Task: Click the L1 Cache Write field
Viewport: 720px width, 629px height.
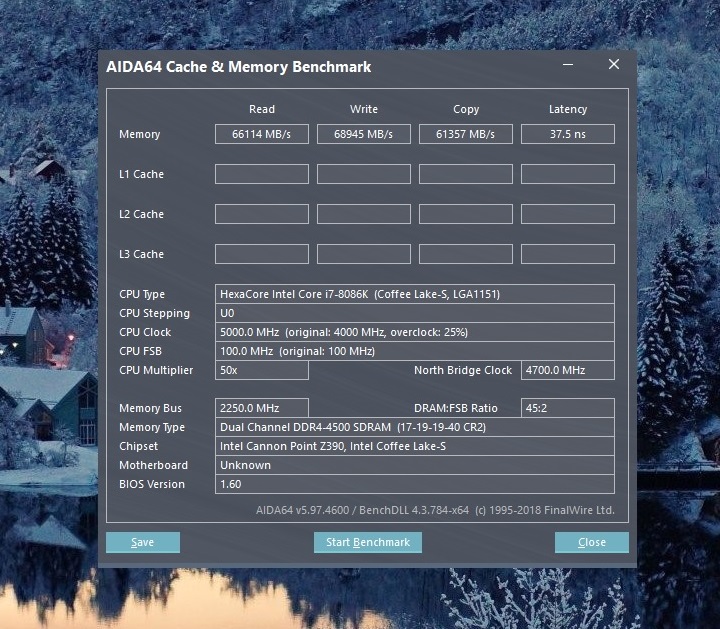Action: tap(364, 174)
